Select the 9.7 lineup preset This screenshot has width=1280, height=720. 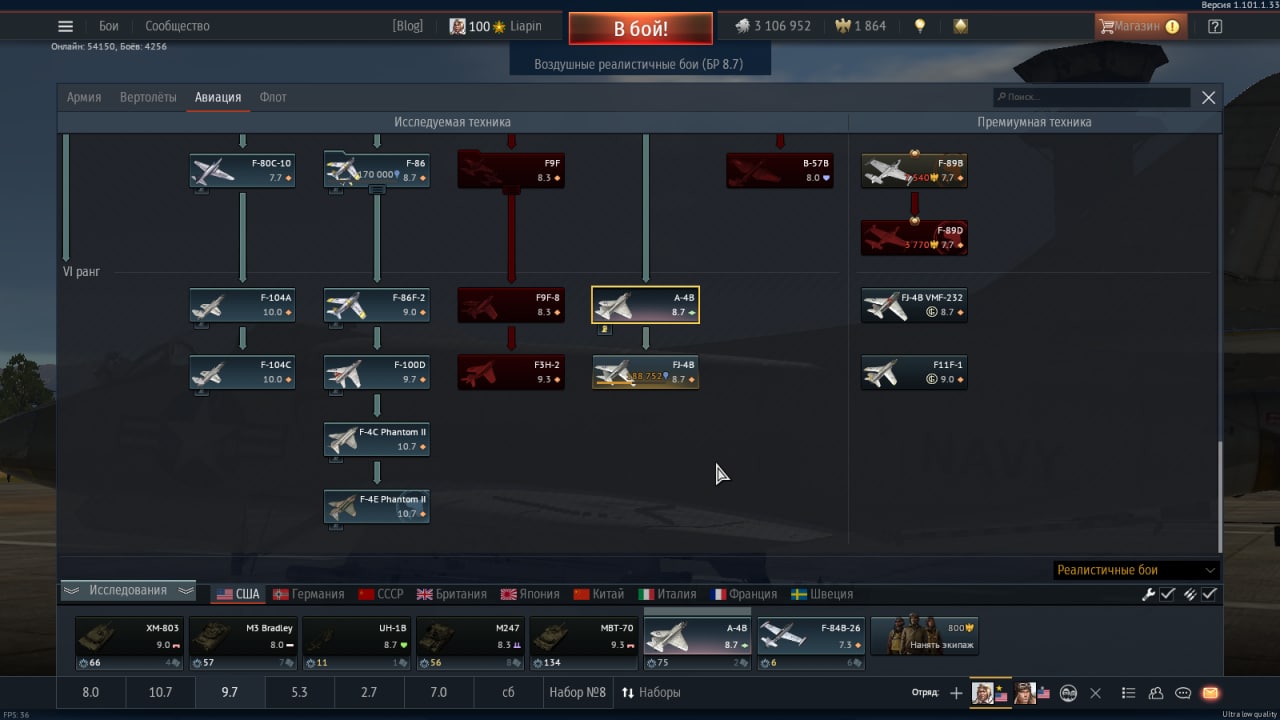click(x=229, y=692)
